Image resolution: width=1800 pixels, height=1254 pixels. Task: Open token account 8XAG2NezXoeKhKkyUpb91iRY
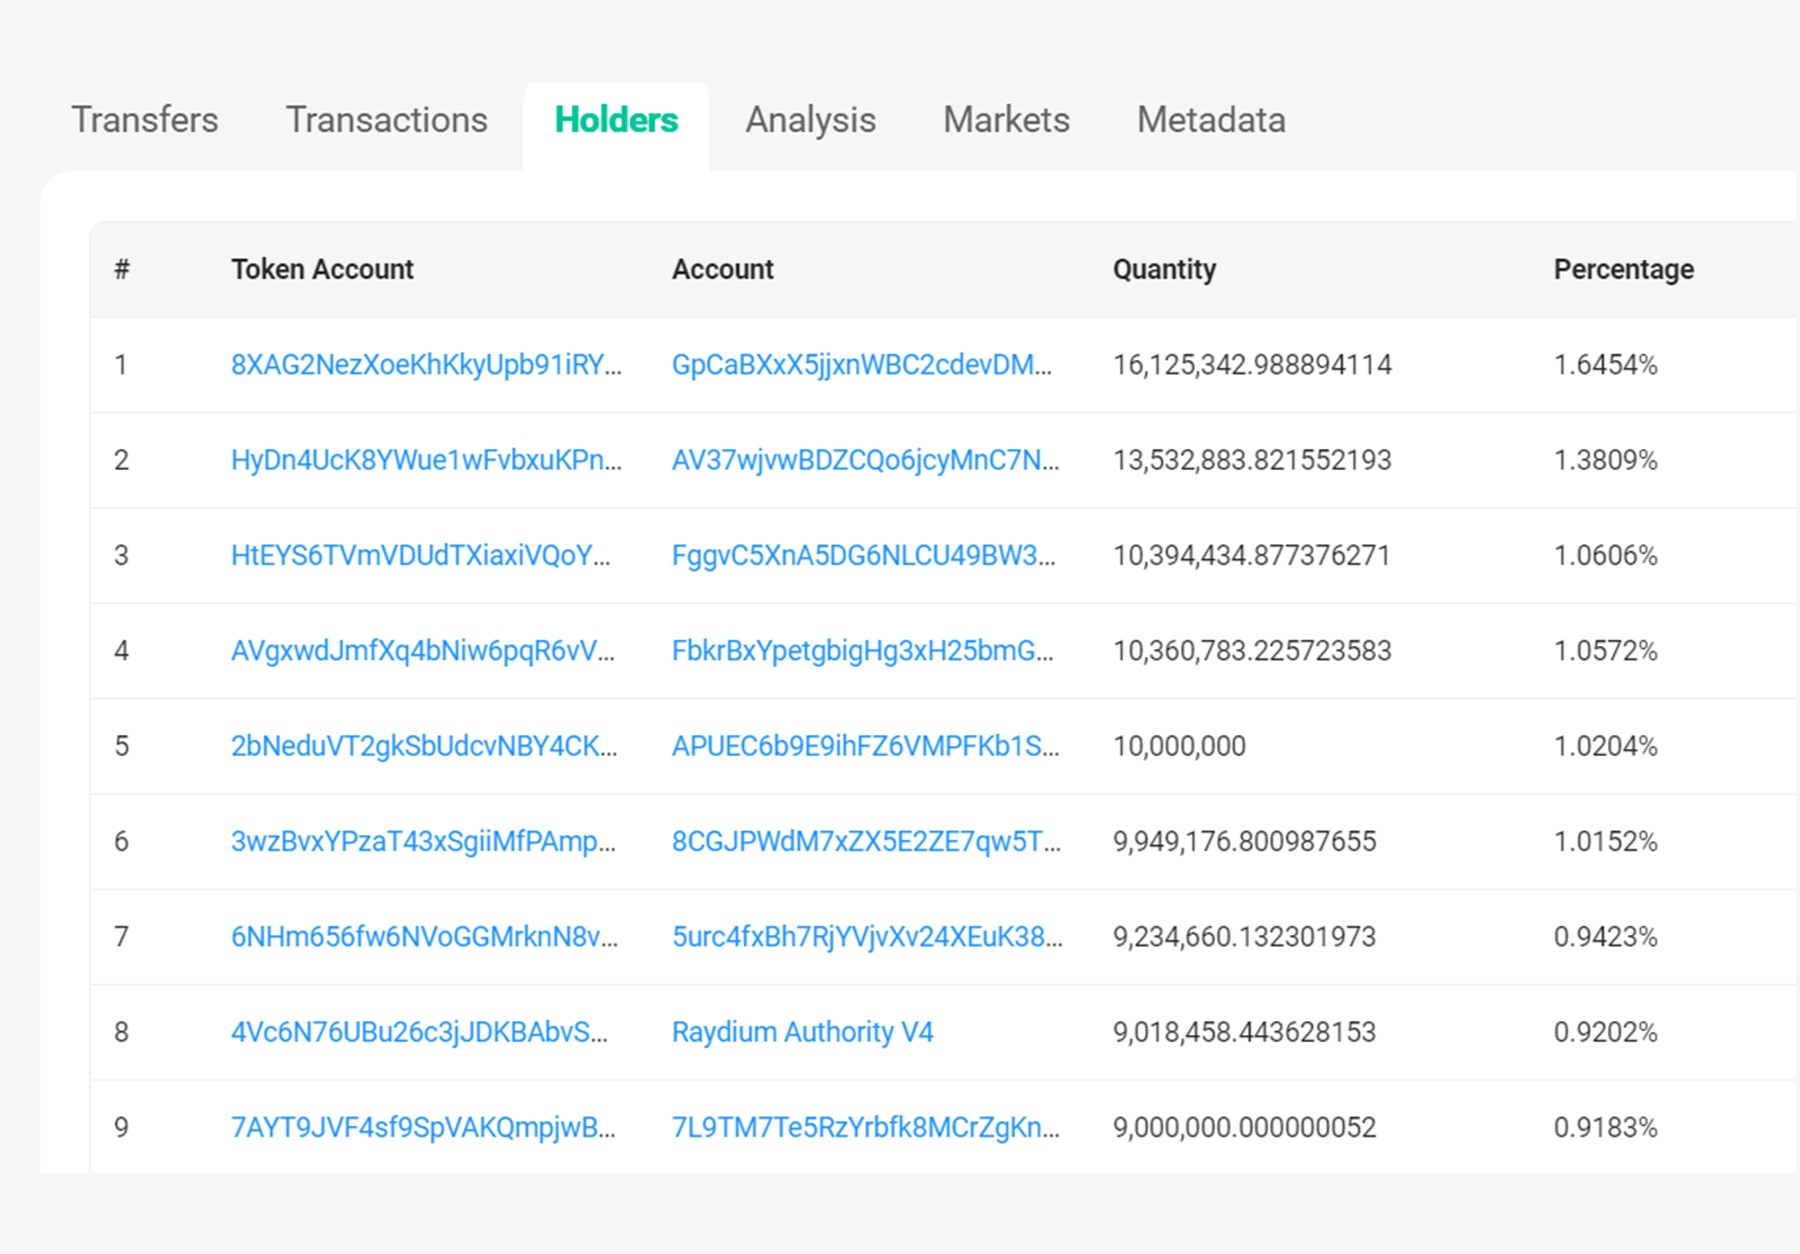click(x=426, y=365)
